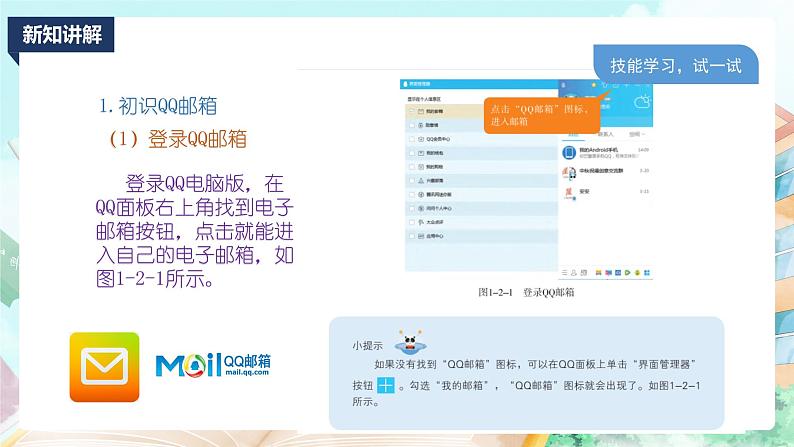Click the 安安 contact avatar

tap(568, 191)
